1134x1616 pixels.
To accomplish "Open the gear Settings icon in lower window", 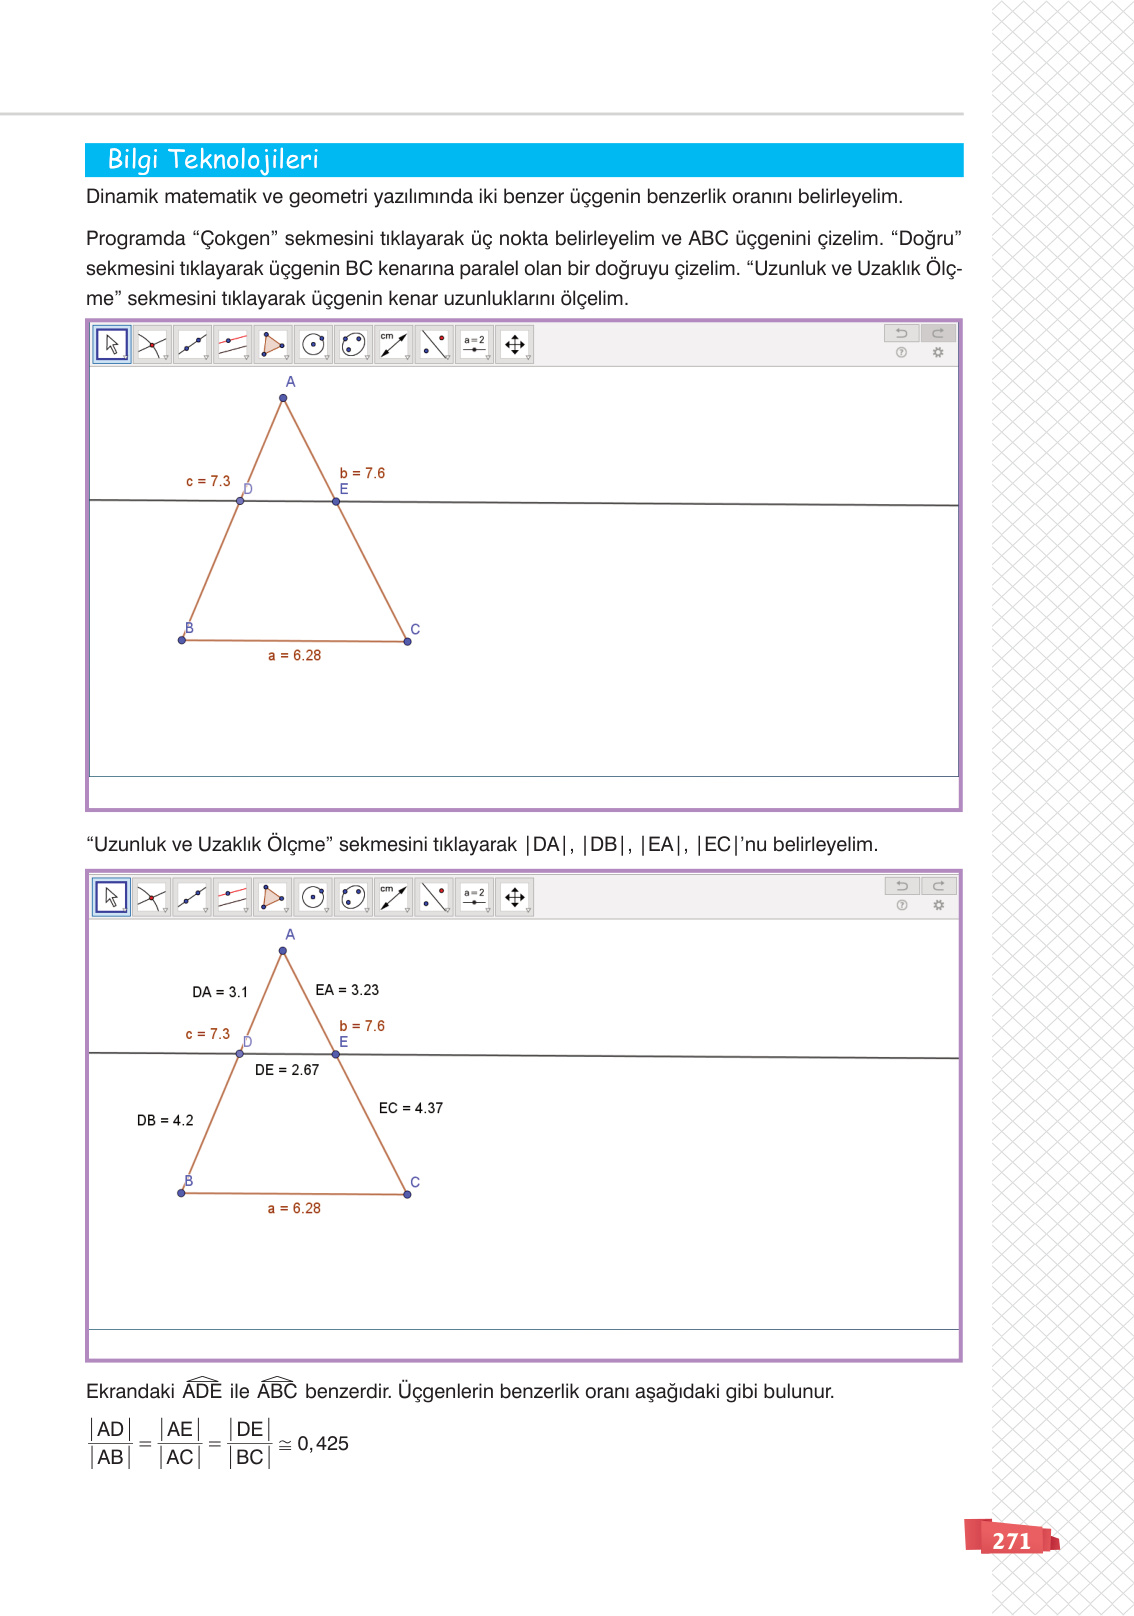I will click(938, 905).
